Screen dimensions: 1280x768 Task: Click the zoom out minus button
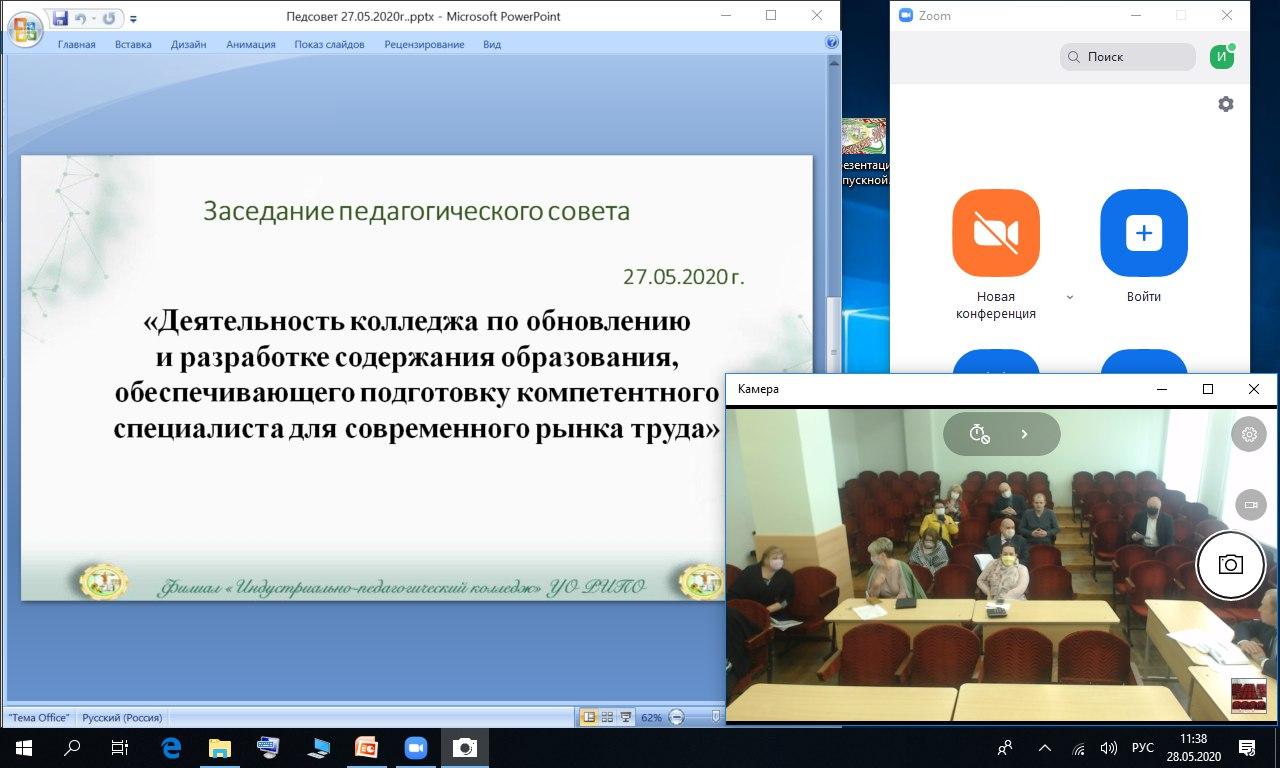(676, 717)
